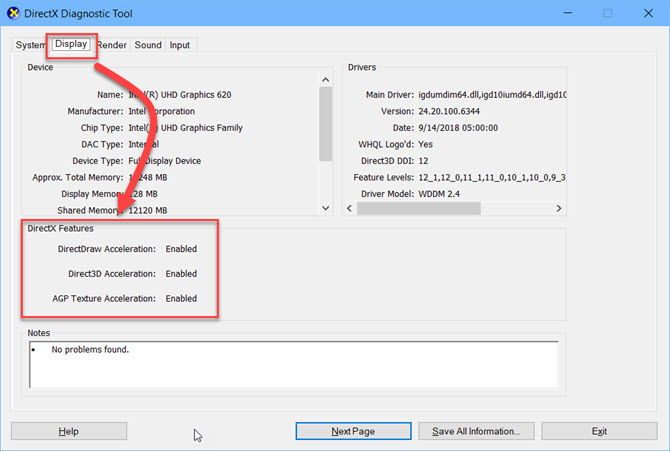Click the '12120 MB' shared memory value
The width and height of the screenshot is (670, 452).
[x=148, y=210]
